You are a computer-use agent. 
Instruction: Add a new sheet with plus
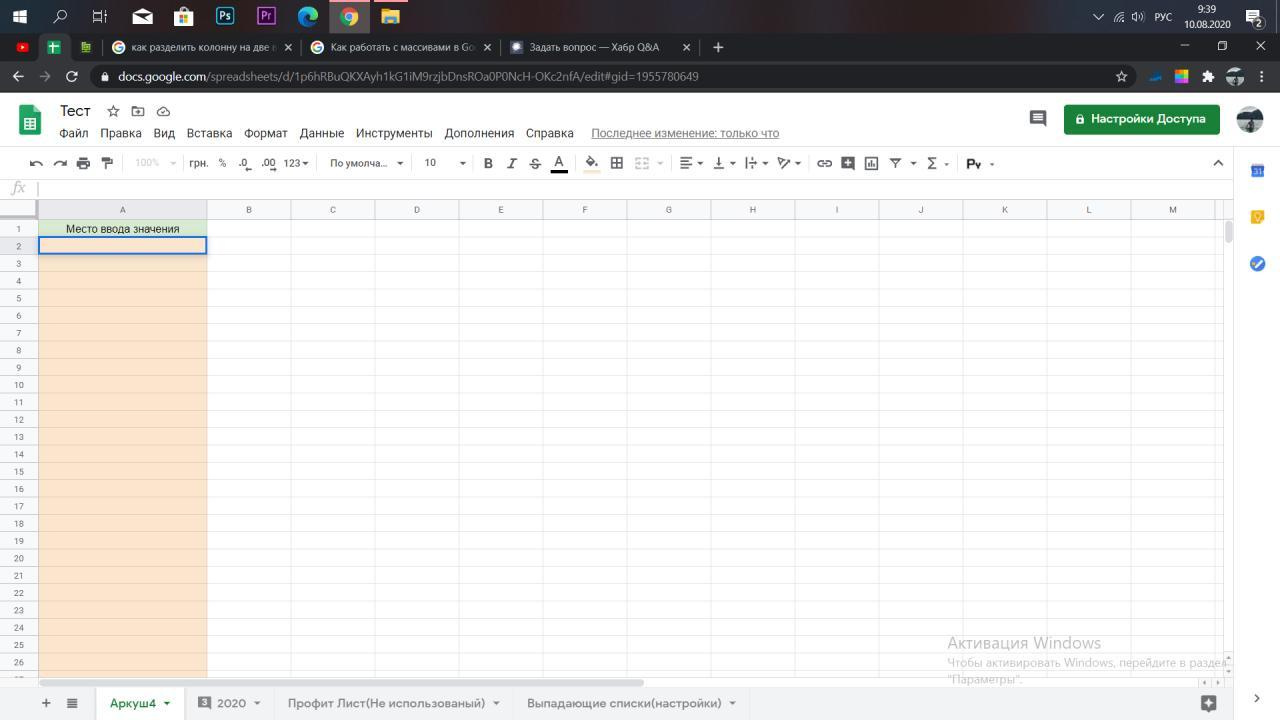46,703
